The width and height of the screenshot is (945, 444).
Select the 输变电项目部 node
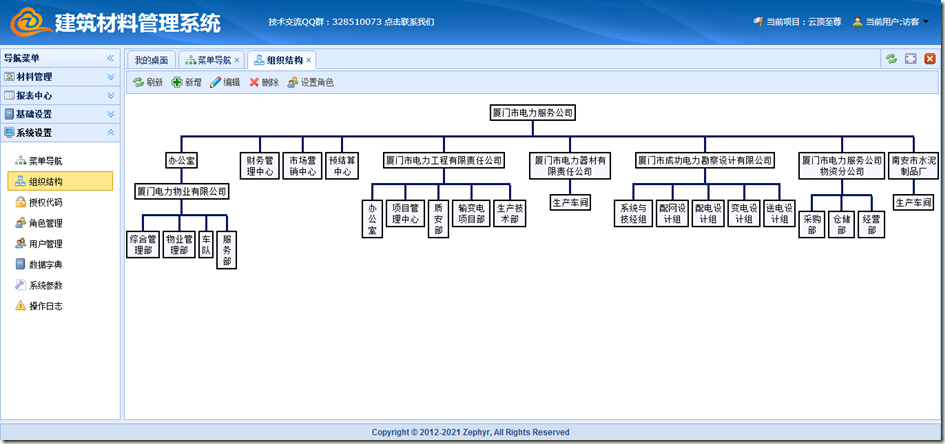(x=471, y=213)
